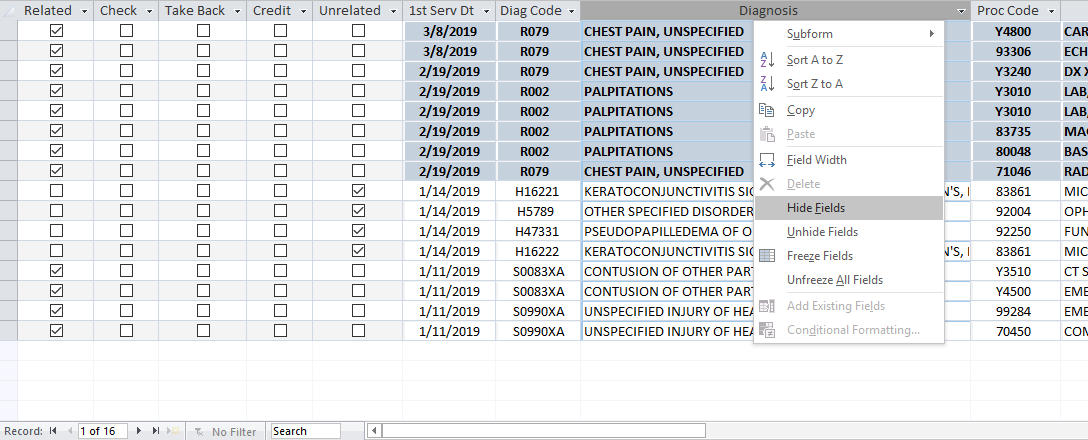Screen dimensions: 1088x440
Task: Open the Related column dropdown arrow
Action: click(84, 11)
